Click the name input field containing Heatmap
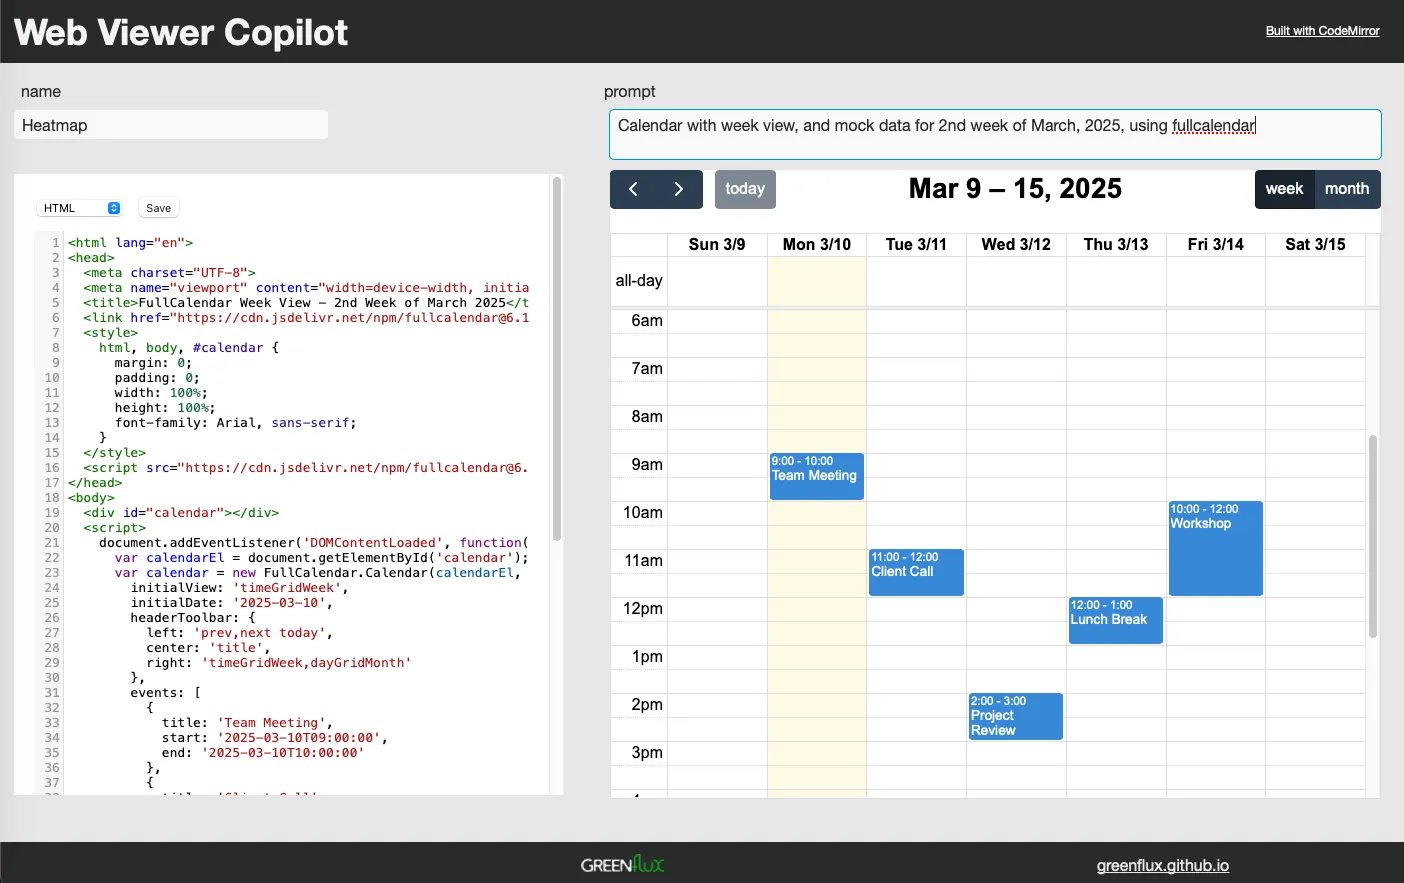Screen dimensions: 1404x883 171,125
